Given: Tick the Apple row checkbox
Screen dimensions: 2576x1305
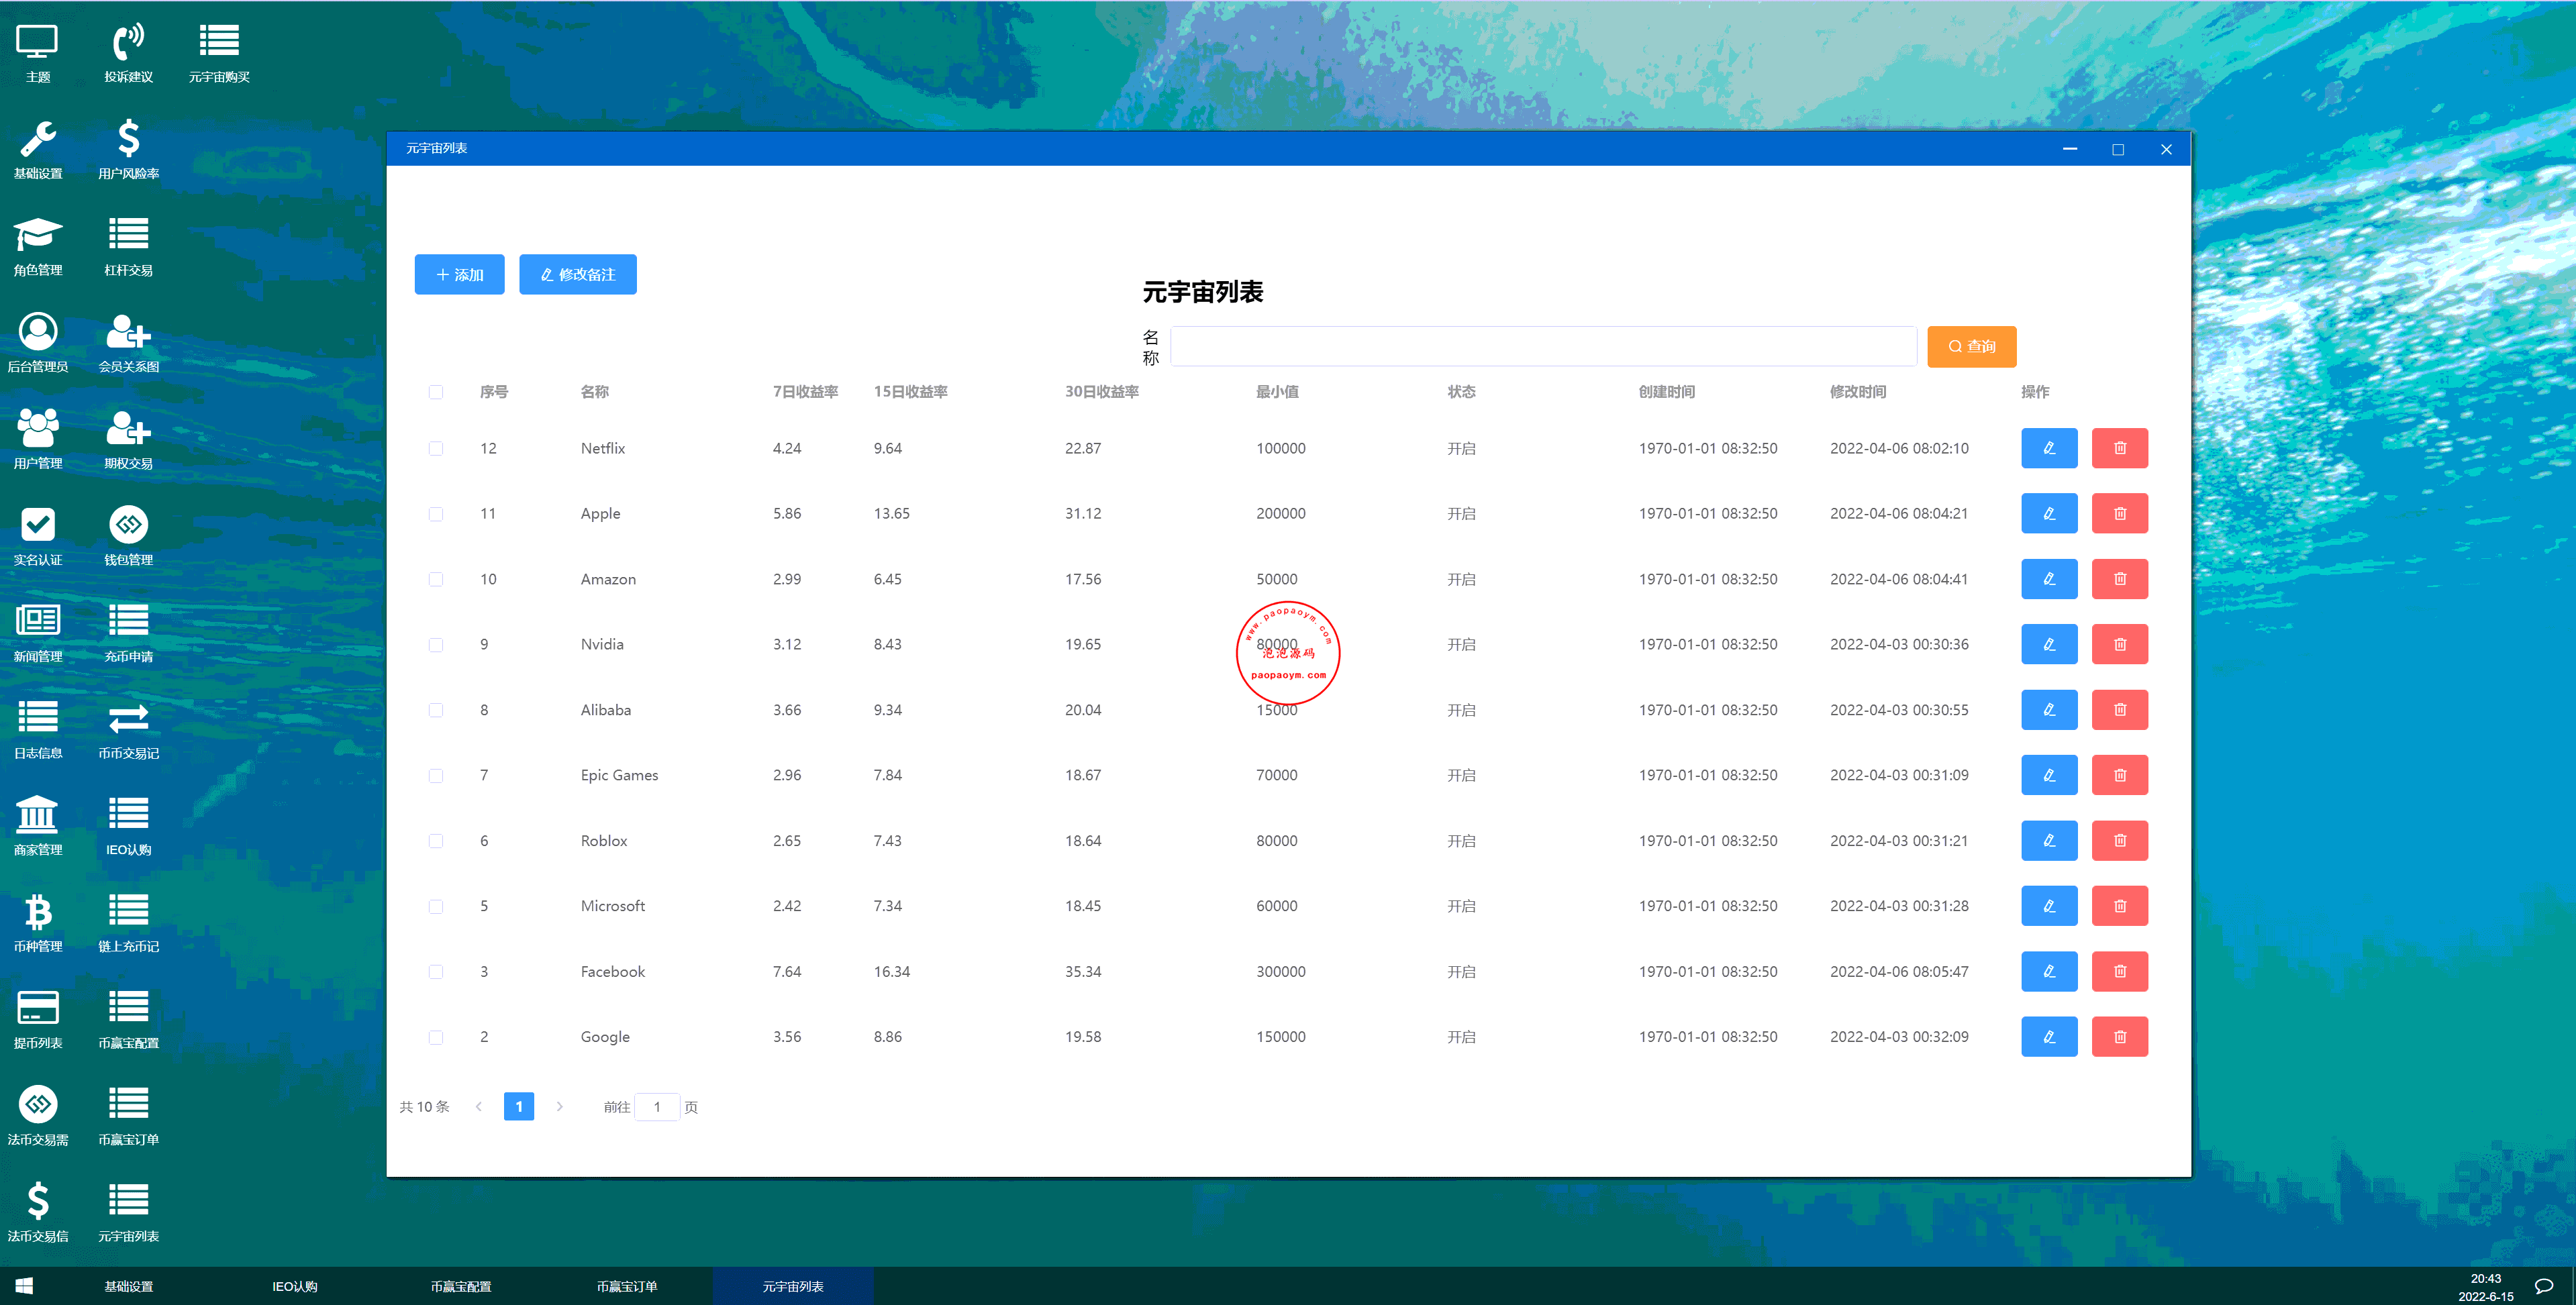Looking at the screenshot, I should 436,514.
